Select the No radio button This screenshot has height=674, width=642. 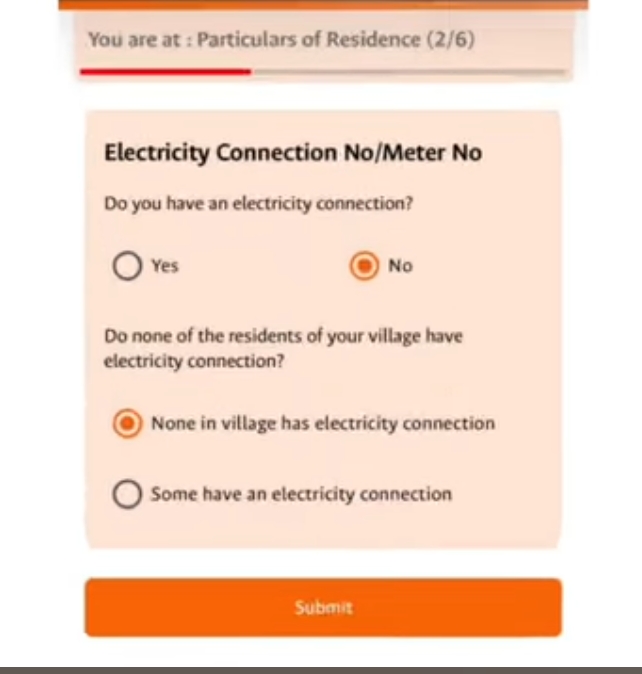click(364, 266)
